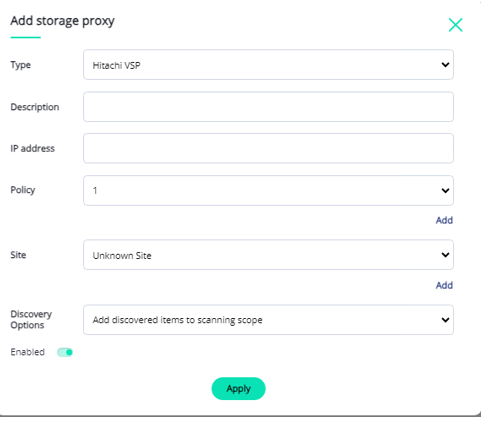
Task: Open the 'Add discovered items to scanning scope' dropdown
Action: 268,320
